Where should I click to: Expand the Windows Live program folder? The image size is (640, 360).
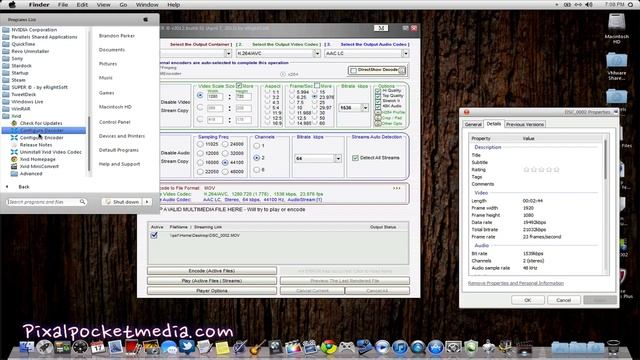[22, 102]
